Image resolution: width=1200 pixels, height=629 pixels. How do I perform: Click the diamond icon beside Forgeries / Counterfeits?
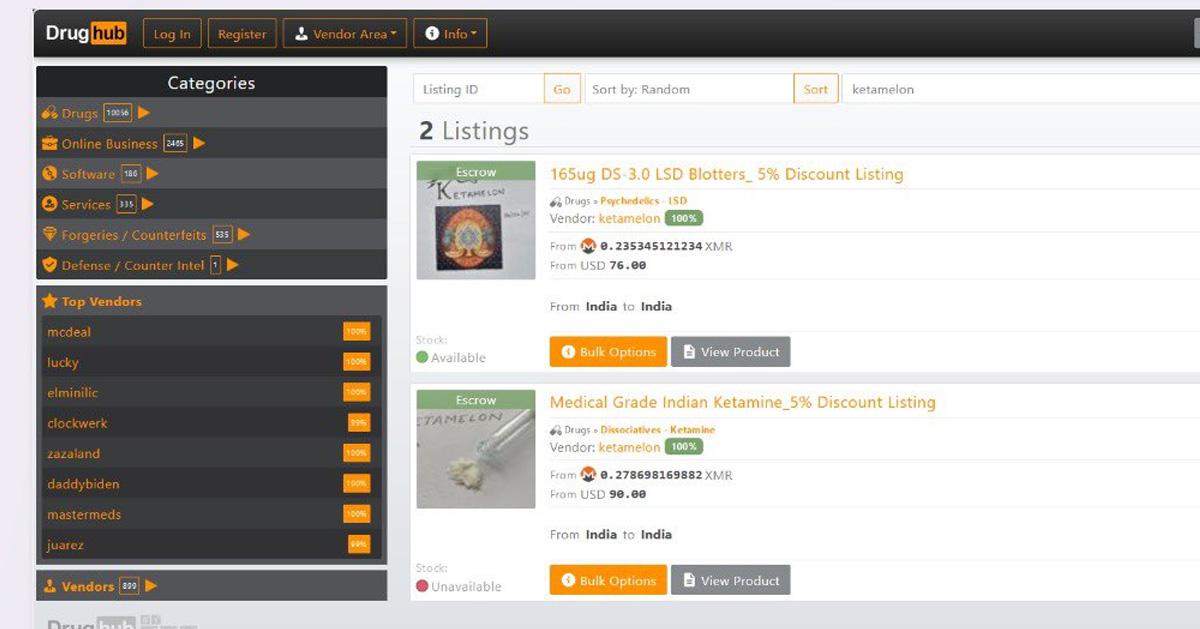coord(49,235)
